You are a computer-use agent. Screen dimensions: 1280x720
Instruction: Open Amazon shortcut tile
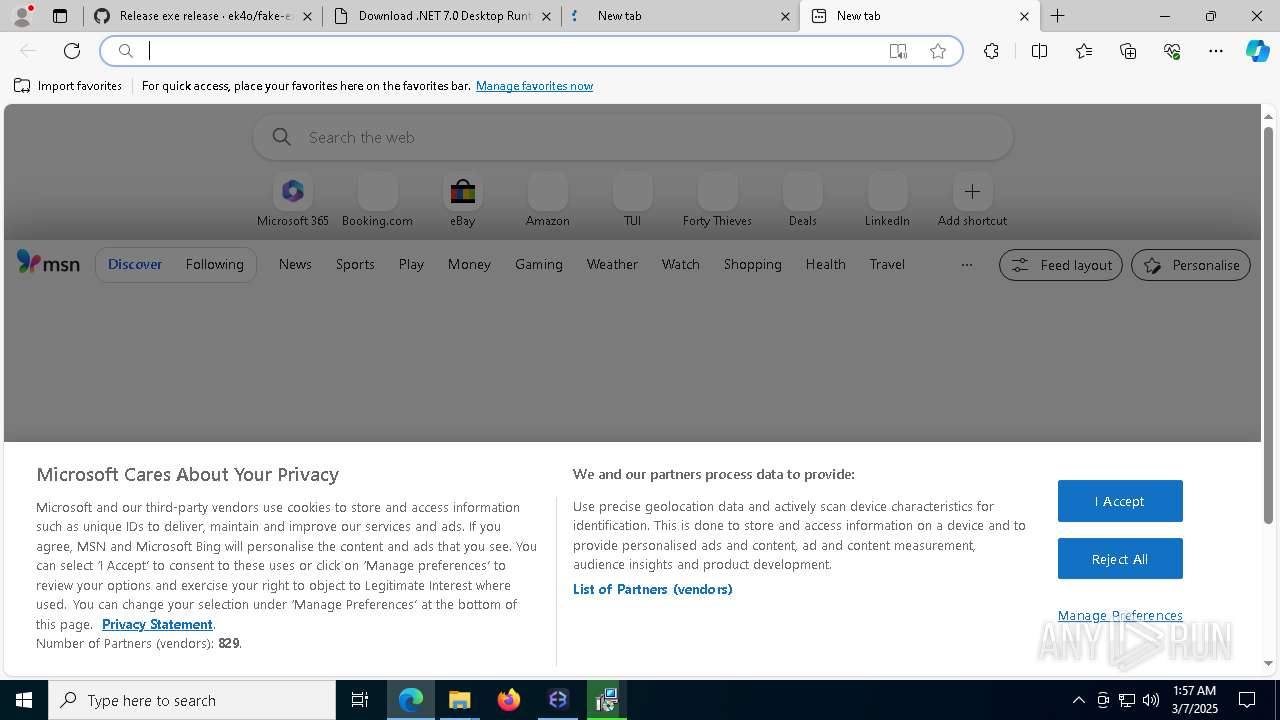point(548,200)
